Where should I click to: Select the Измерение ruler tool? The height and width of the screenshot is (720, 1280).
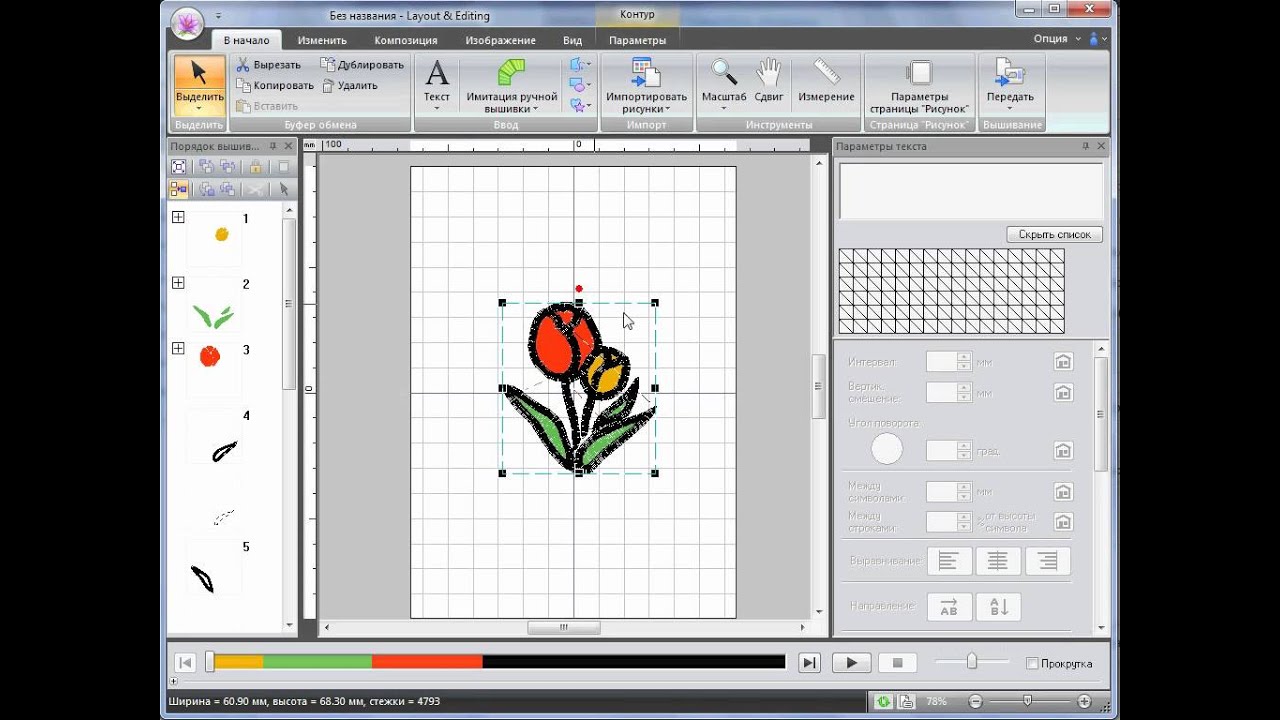(826, 80)
